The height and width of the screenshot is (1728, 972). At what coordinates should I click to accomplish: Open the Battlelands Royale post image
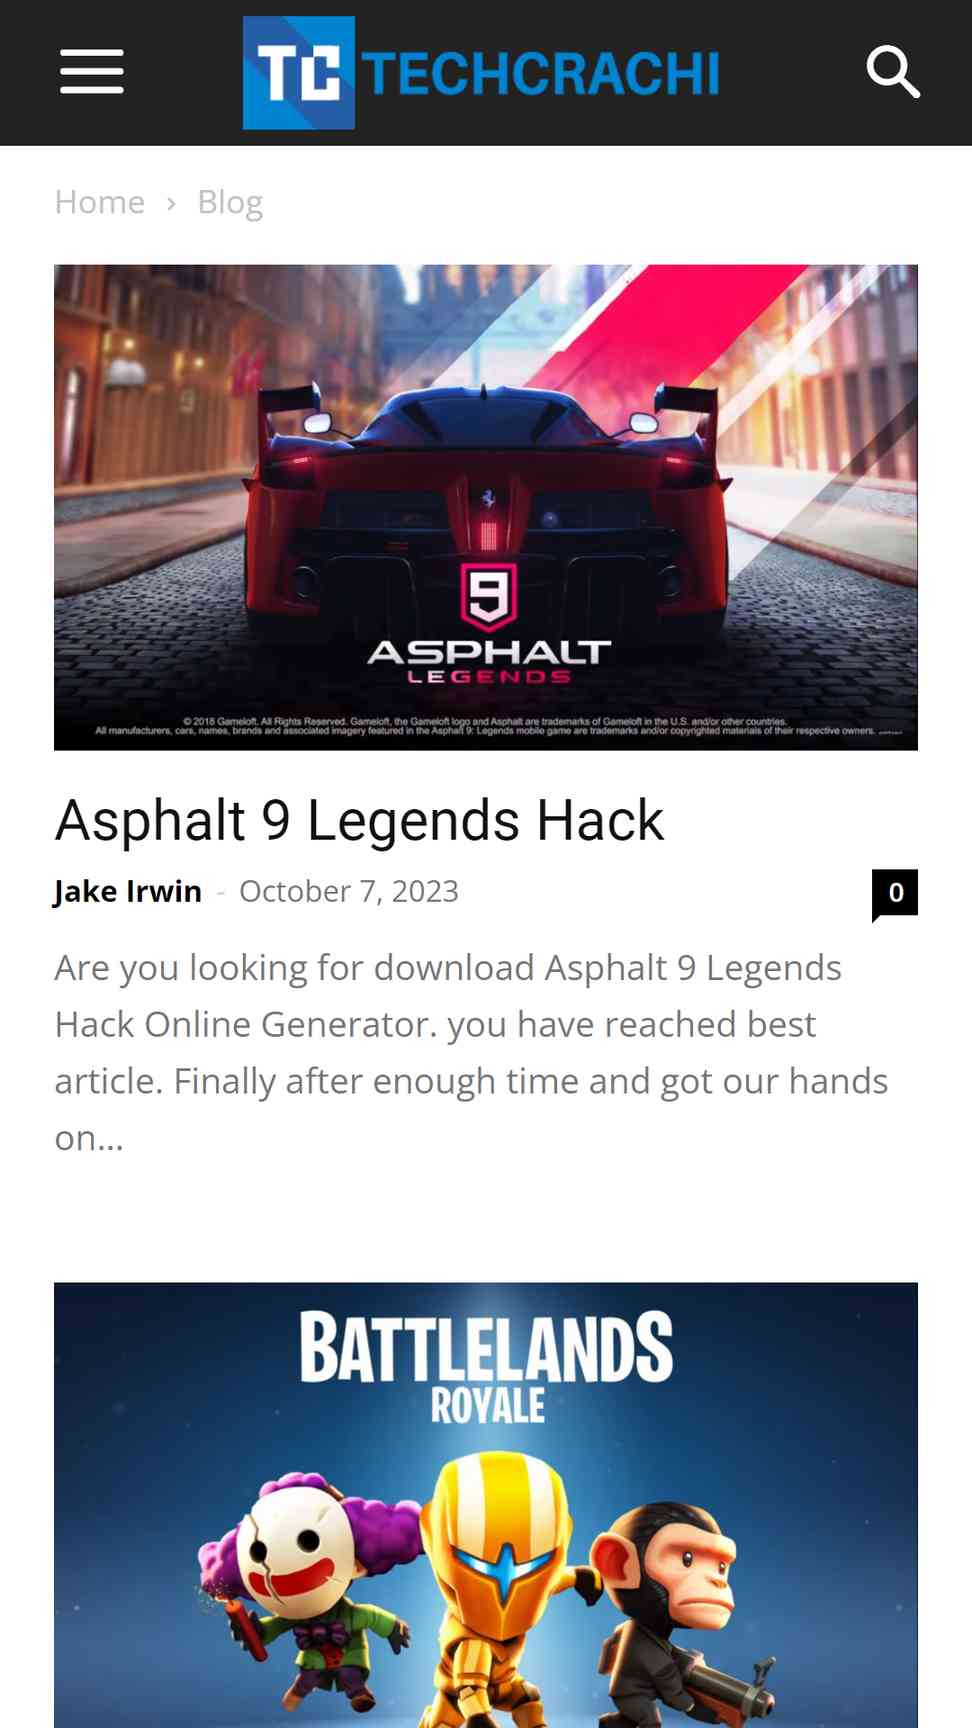pos(486,1505)
